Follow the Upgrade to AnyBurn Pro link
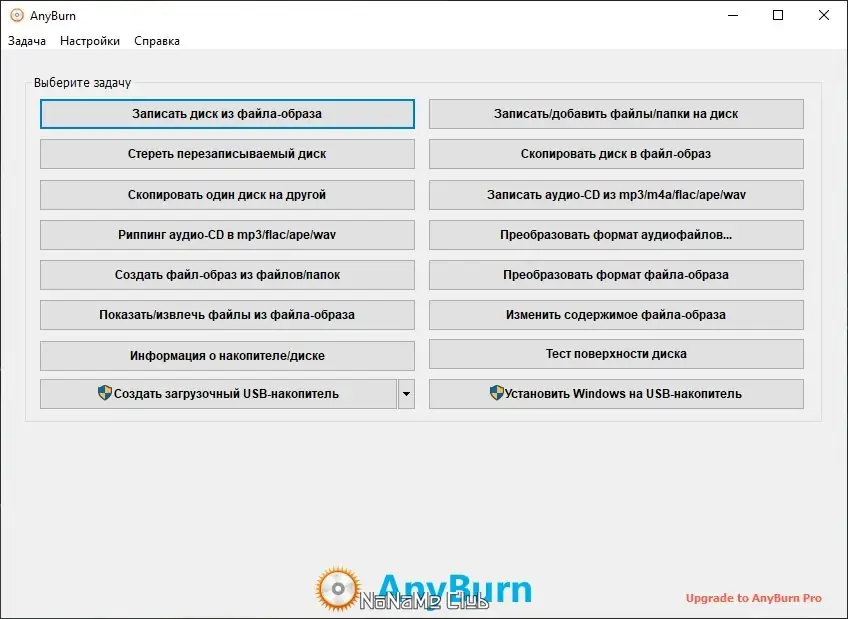Screen dimensions: 848x619 [753, 598]
